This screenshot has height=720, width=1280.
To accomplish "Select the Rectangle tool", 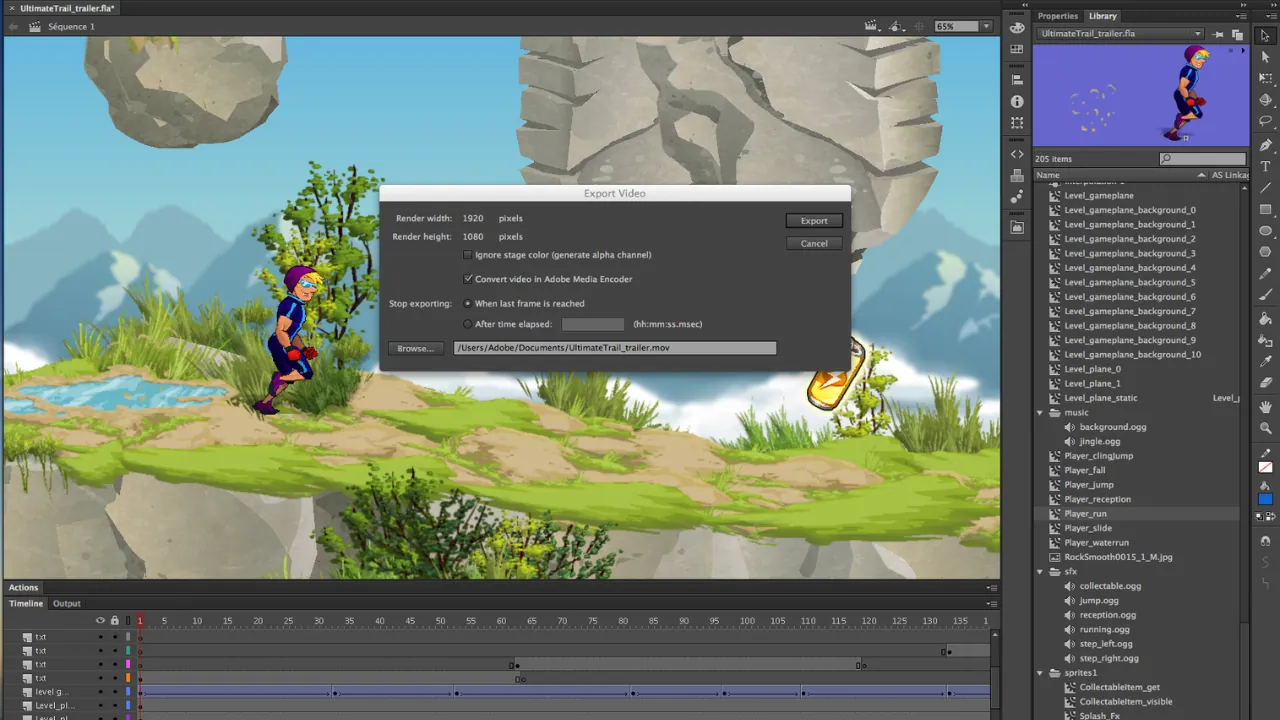I will pyautogui.click(x=1265, y=209).
